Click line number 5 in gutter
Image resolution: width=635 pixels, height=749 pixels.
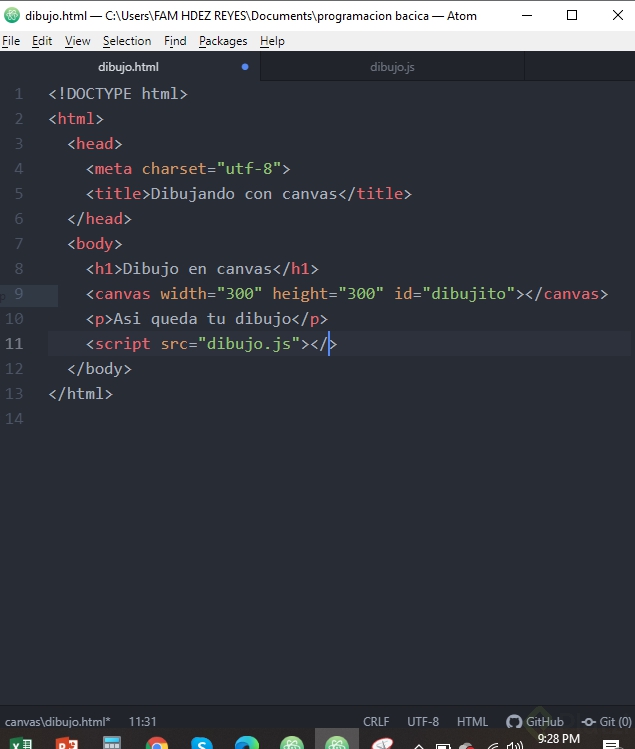pyautogui.click(x=19, y=193)
